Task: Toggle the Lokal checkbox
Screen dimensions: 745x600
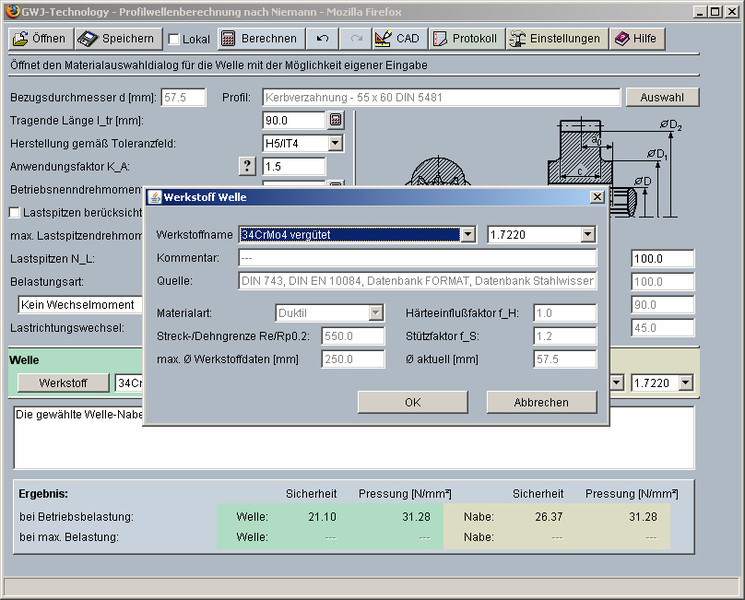Action: [175, 40]
